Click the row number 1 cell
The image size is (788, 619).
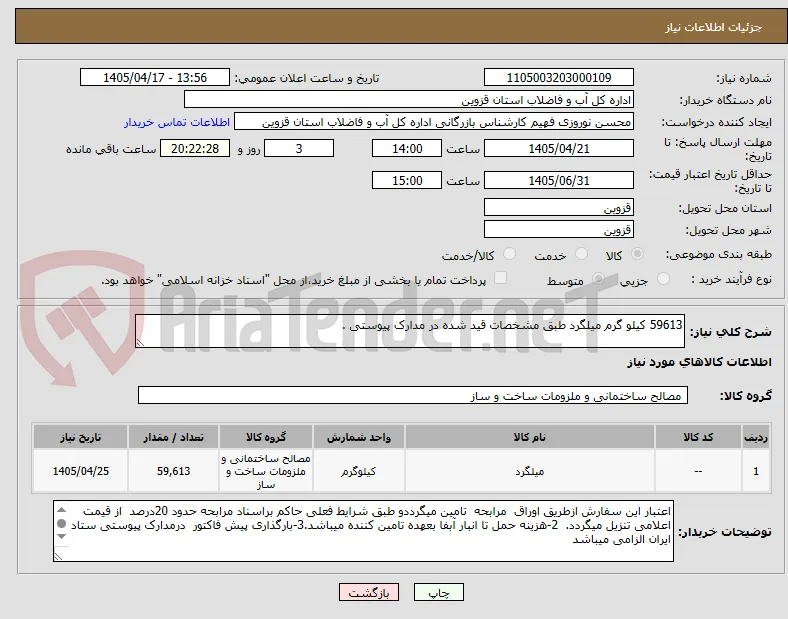point(756,471)
